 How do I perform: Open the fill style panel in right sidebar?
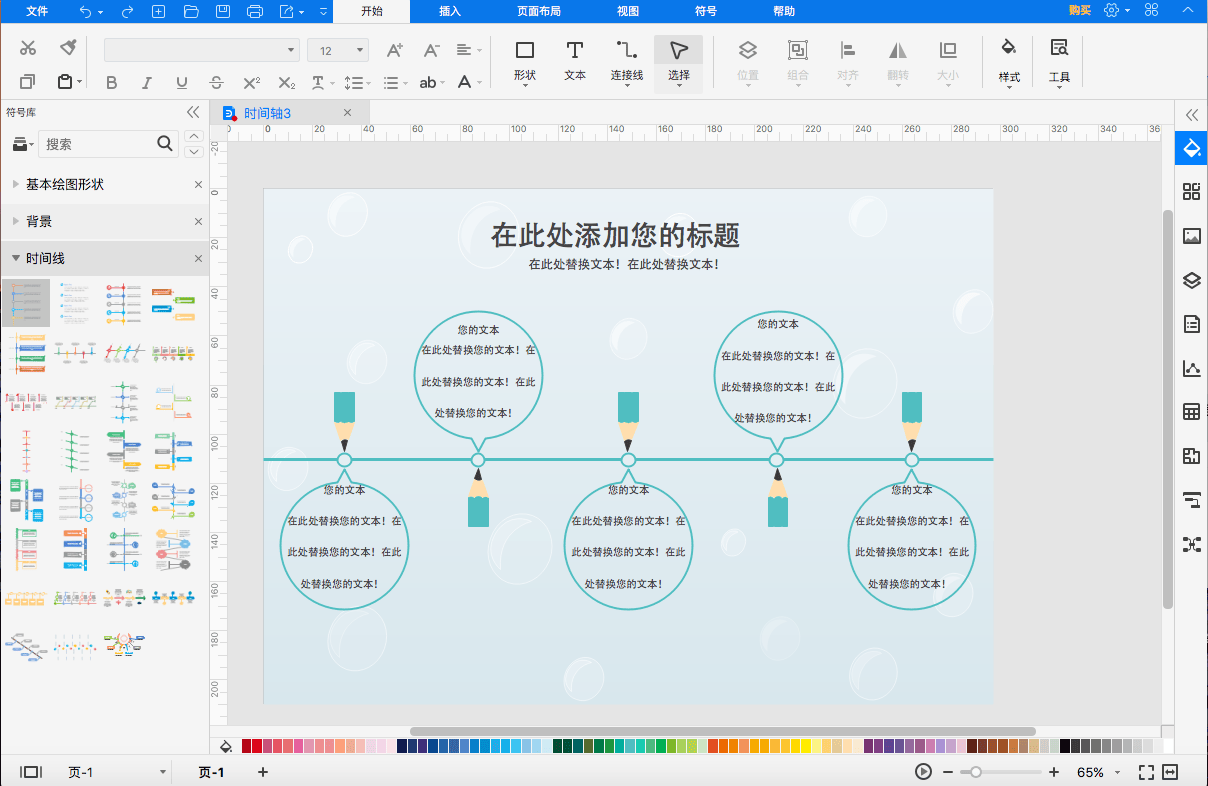click(1190, 148)
